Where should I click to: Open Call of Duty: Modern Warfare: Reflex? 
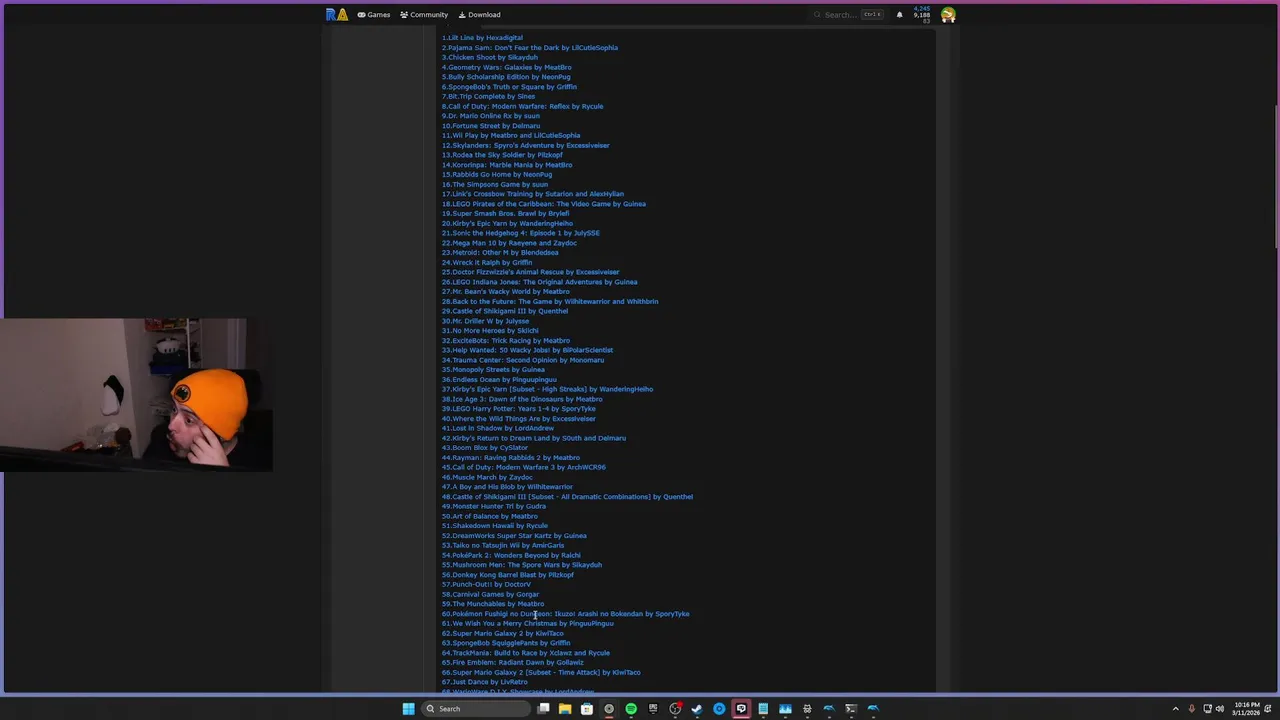[523, 106]
